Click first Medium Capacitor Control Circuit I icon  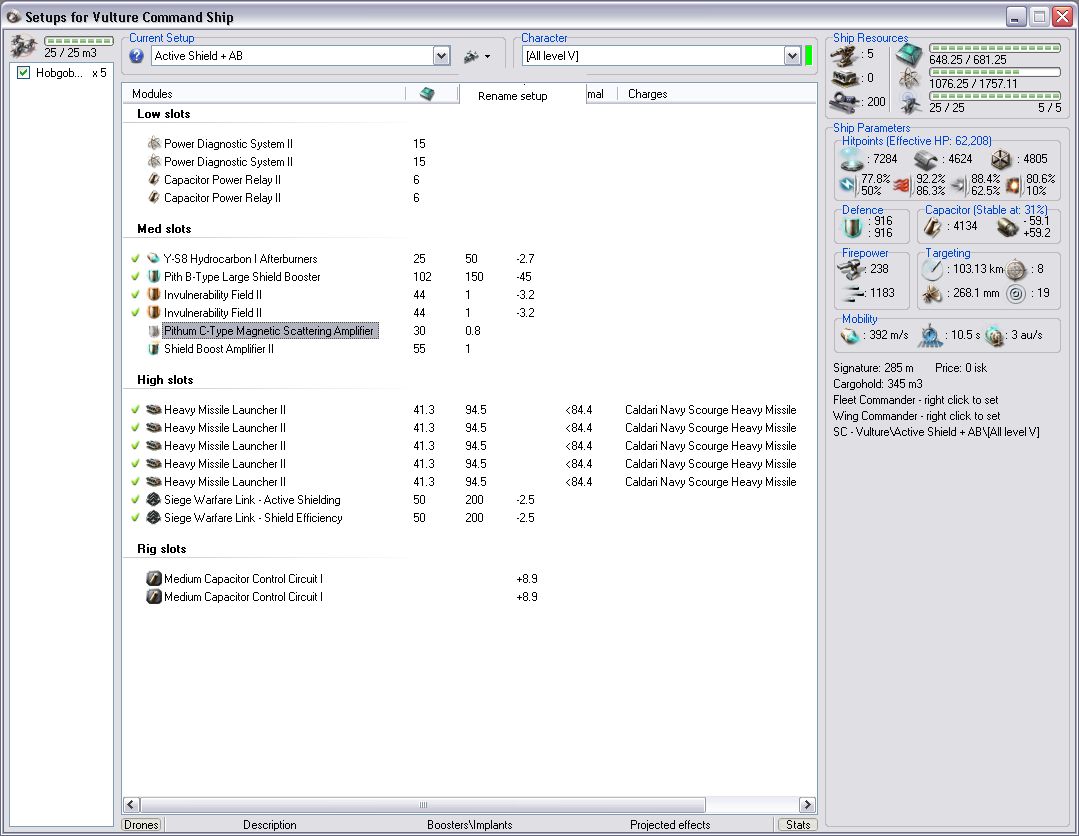(154, 579)
